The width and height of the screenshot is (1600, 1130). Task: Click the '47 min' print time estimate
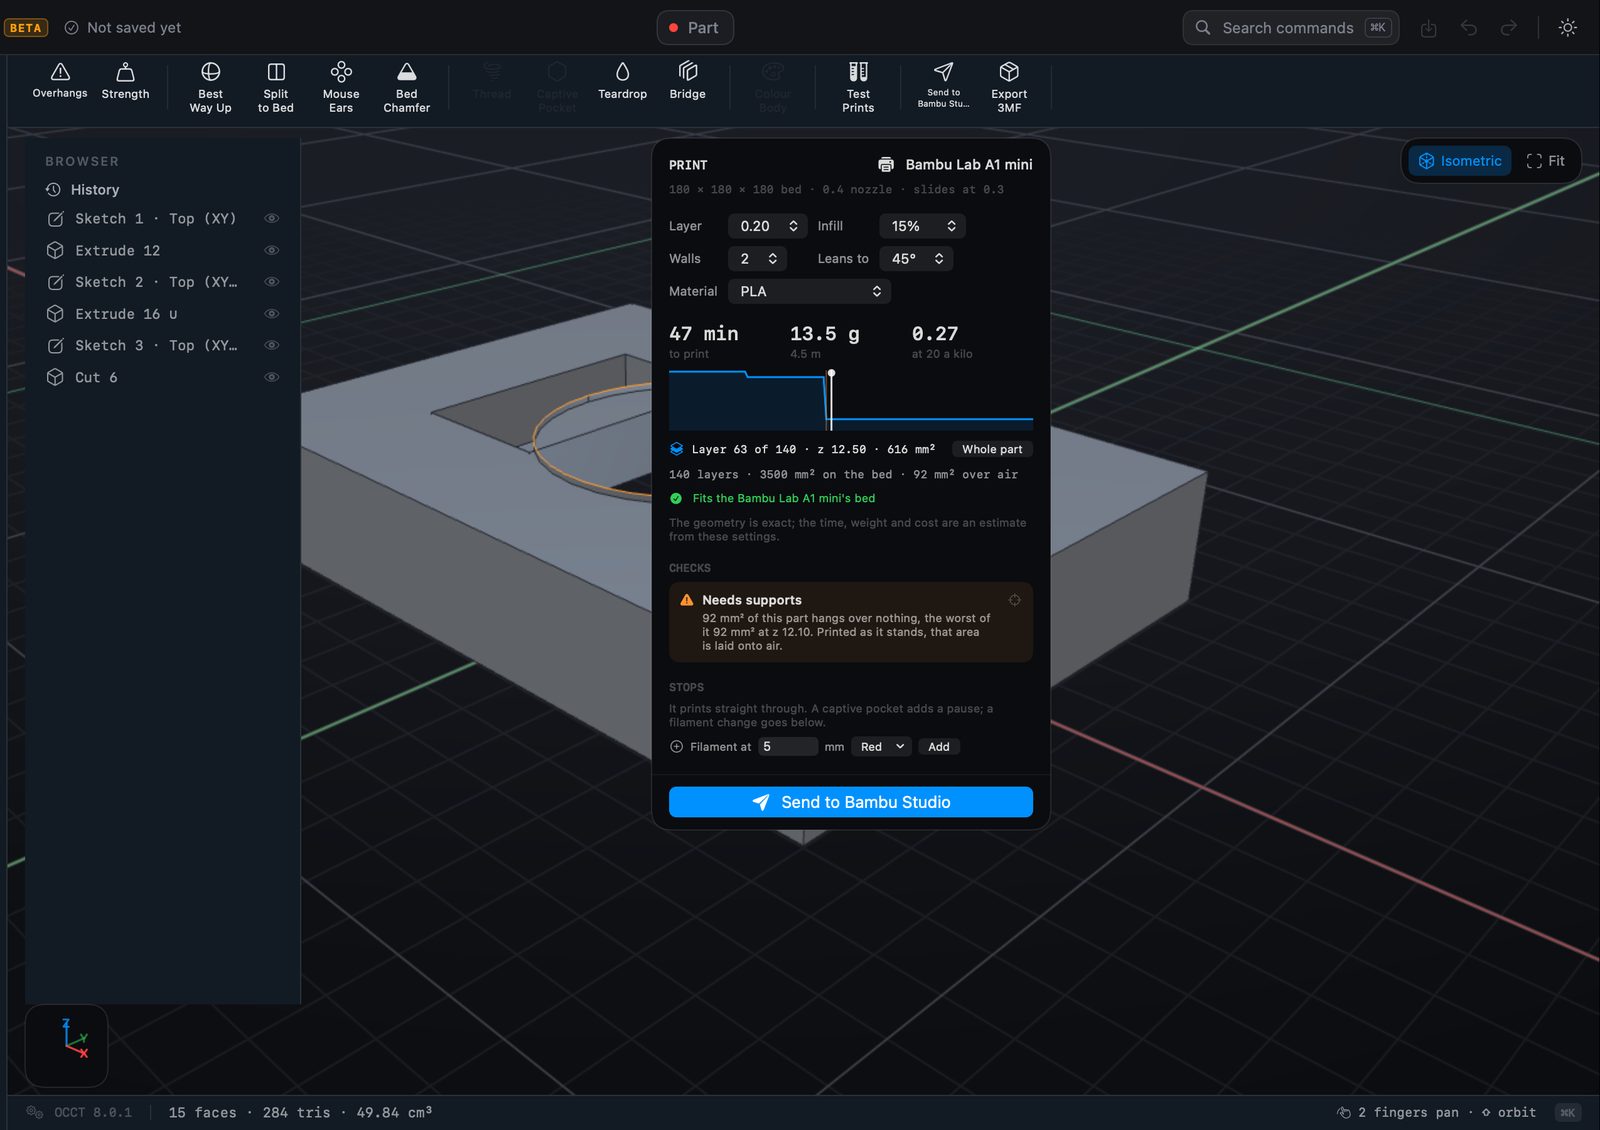(x=704, y=334)
